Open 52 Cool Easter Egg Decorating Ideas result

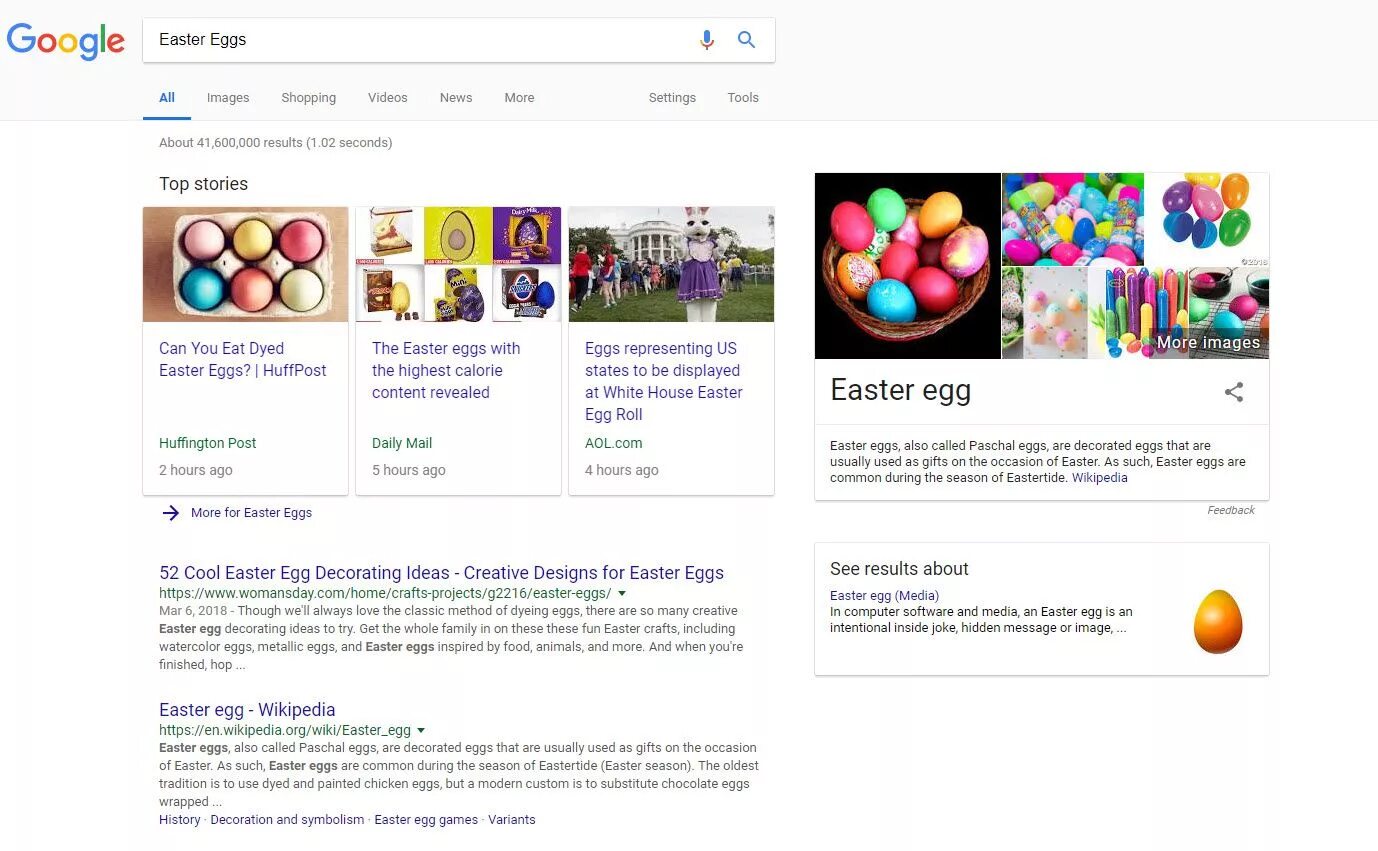click(441, 573)
